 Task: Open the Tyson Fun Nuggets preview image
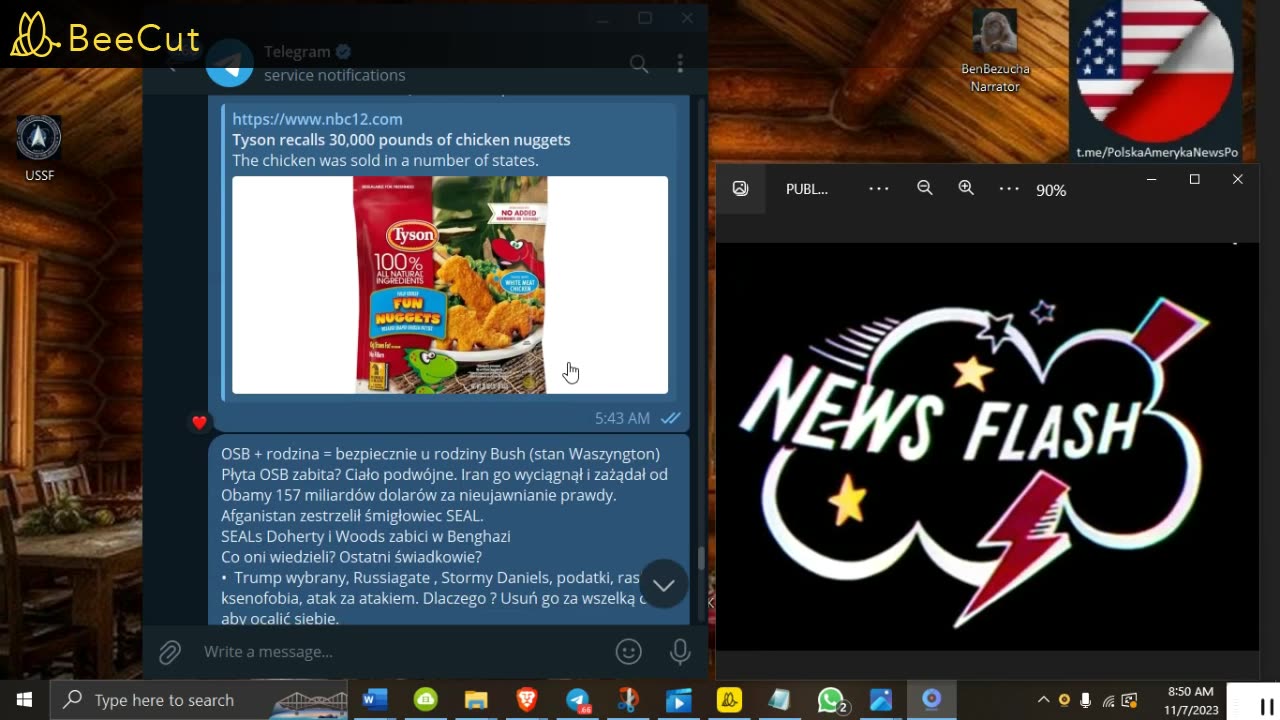(x=450, y=285)
